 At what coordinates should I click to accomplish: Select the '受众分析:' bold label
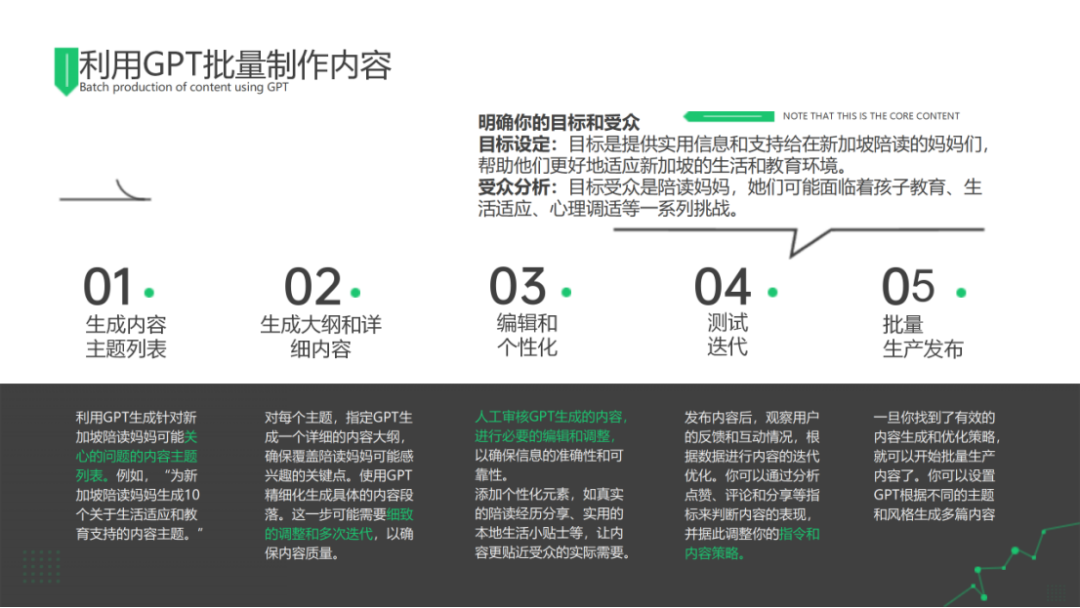click(518, 187)
